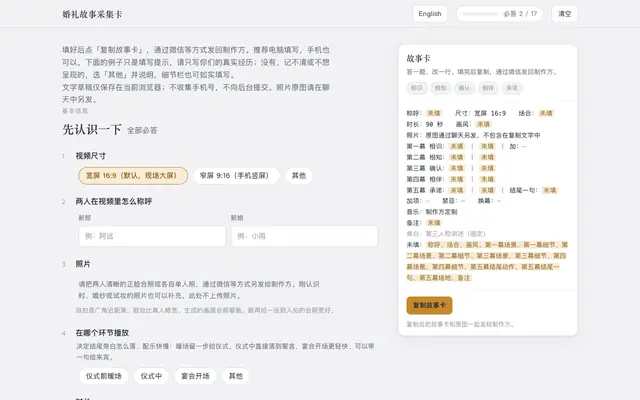
Task: Click the 照片 question label
Action: (x=83, y=264)
